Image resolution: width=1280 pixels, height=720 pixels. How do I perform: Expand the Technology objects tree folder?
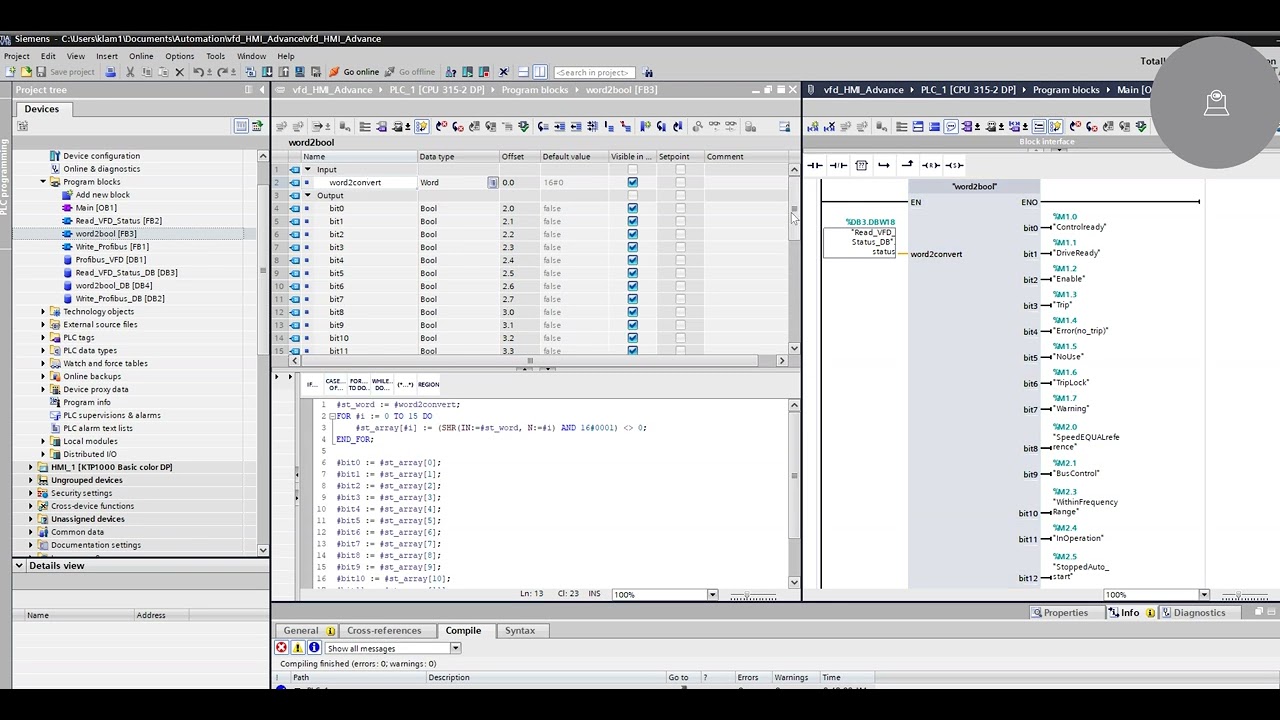click(43, 312)
